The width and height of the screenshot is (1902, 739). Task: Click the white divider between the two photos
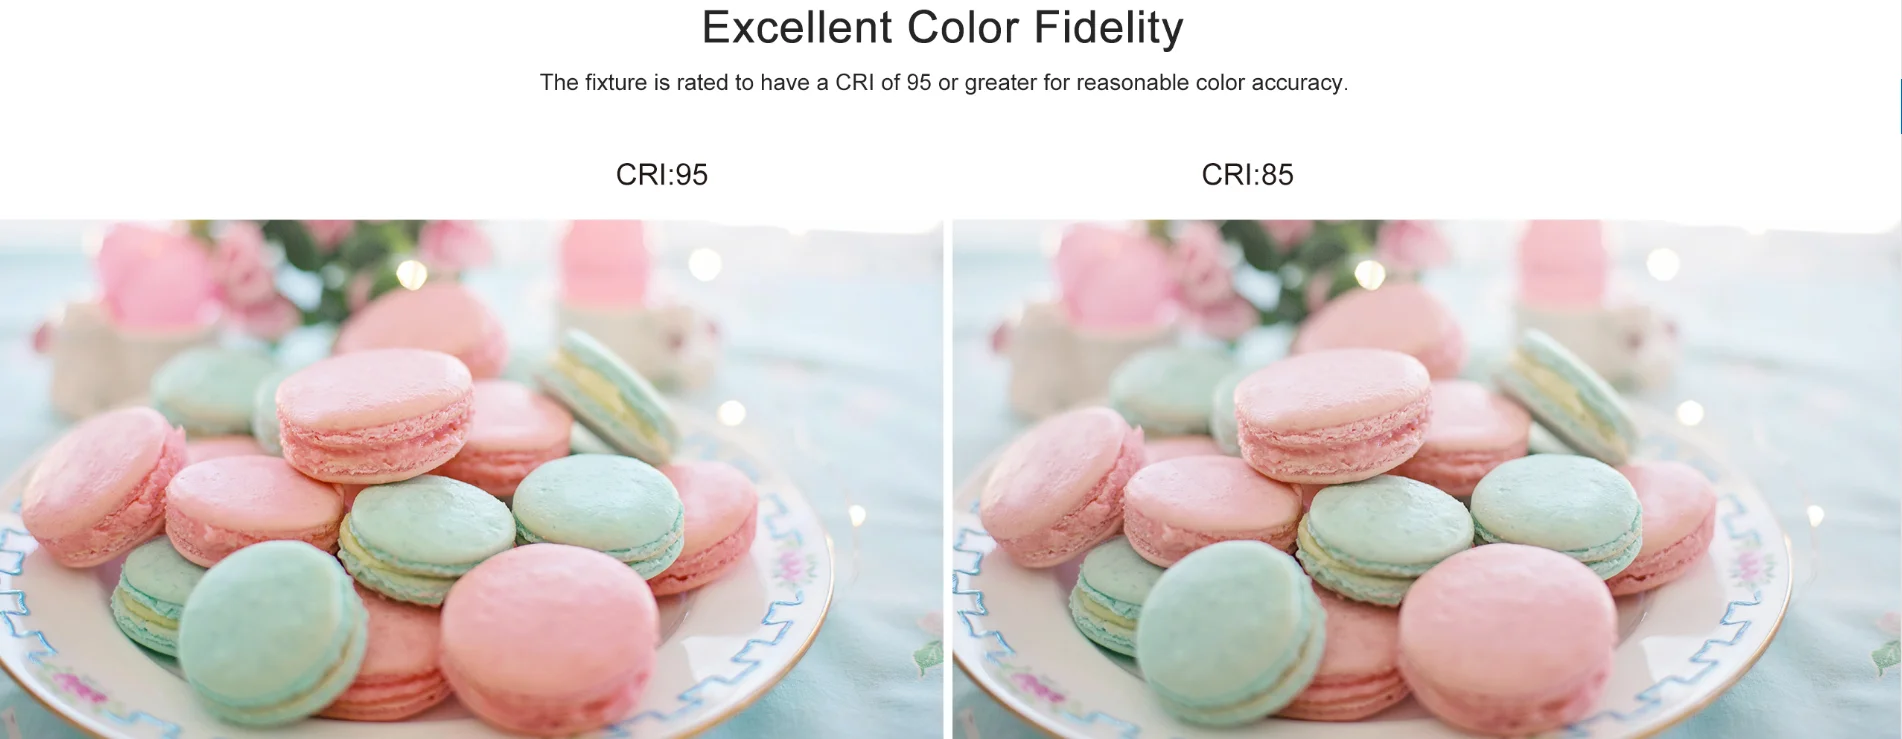[948, 479]
